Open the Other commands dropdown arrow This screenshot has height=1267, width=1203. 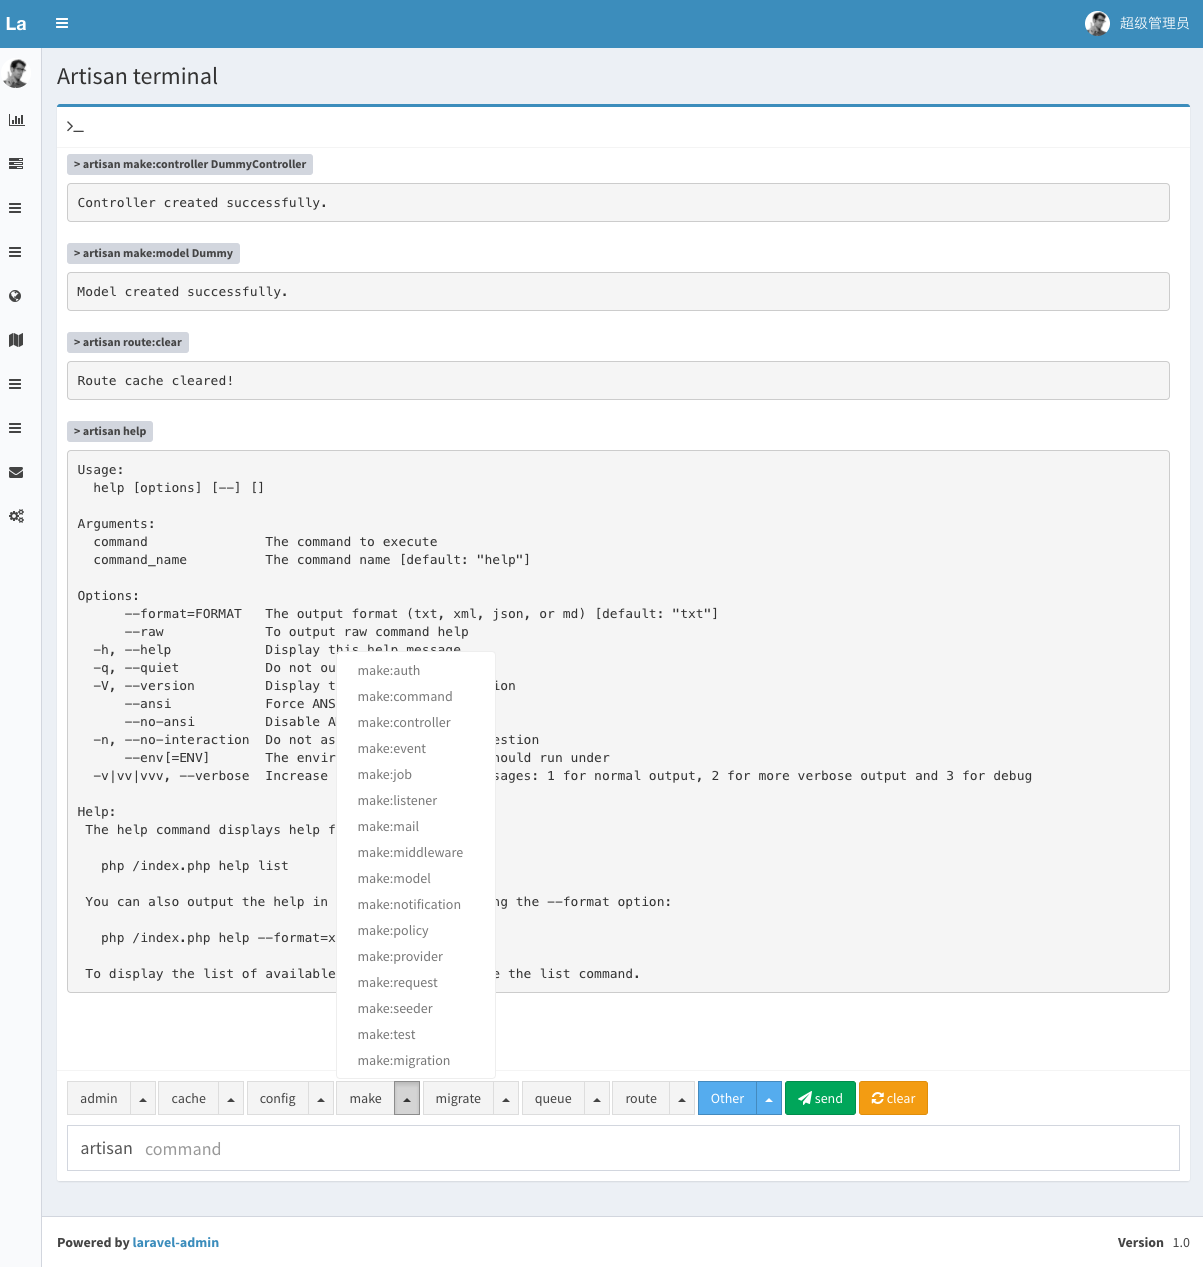[x=769, y=1098]
